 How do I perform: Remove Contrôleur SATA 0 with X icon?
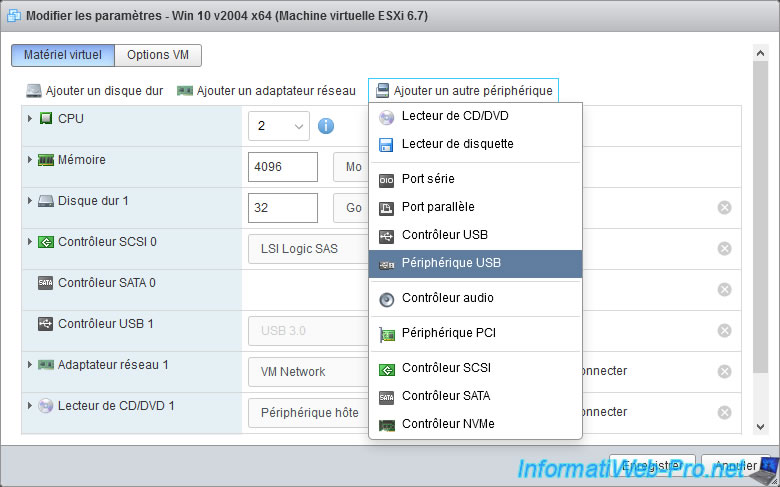pos(724,290)
